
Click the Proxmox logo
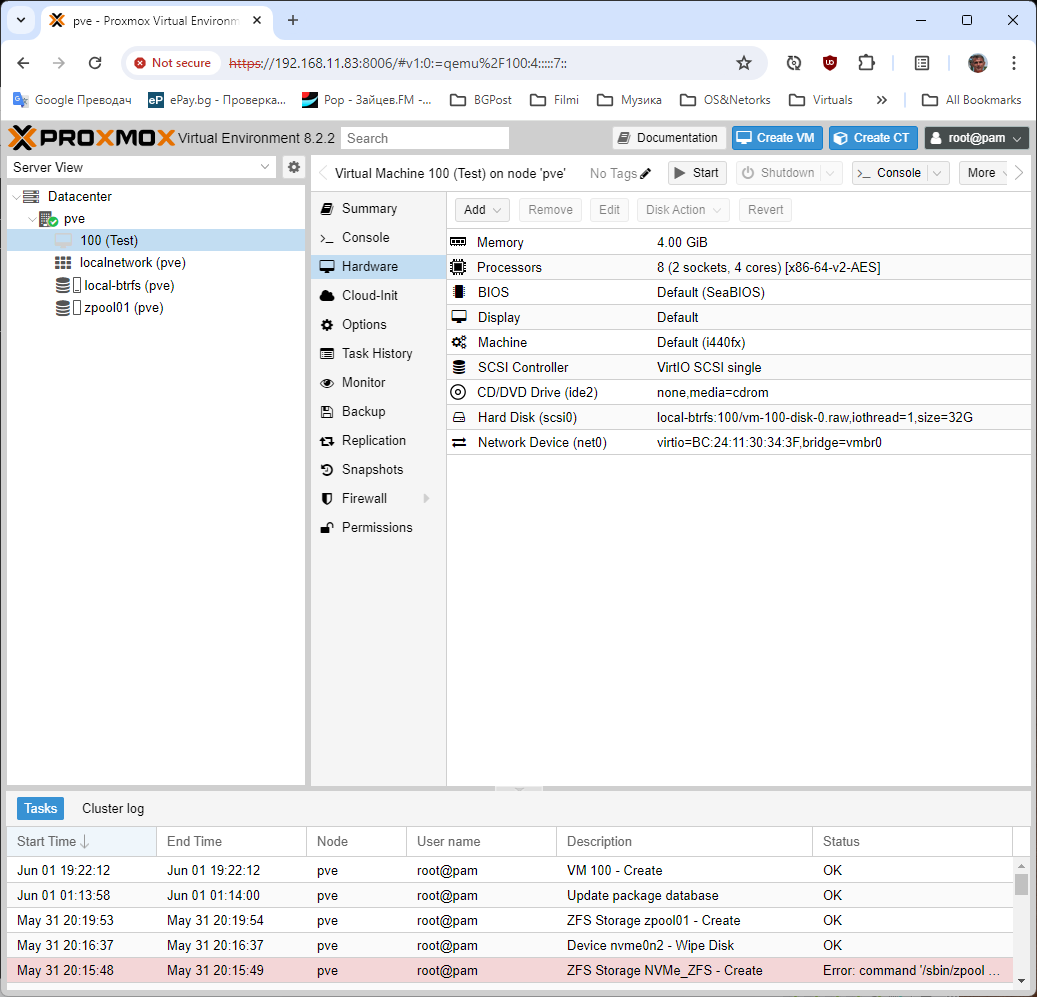tap(91, 138)
